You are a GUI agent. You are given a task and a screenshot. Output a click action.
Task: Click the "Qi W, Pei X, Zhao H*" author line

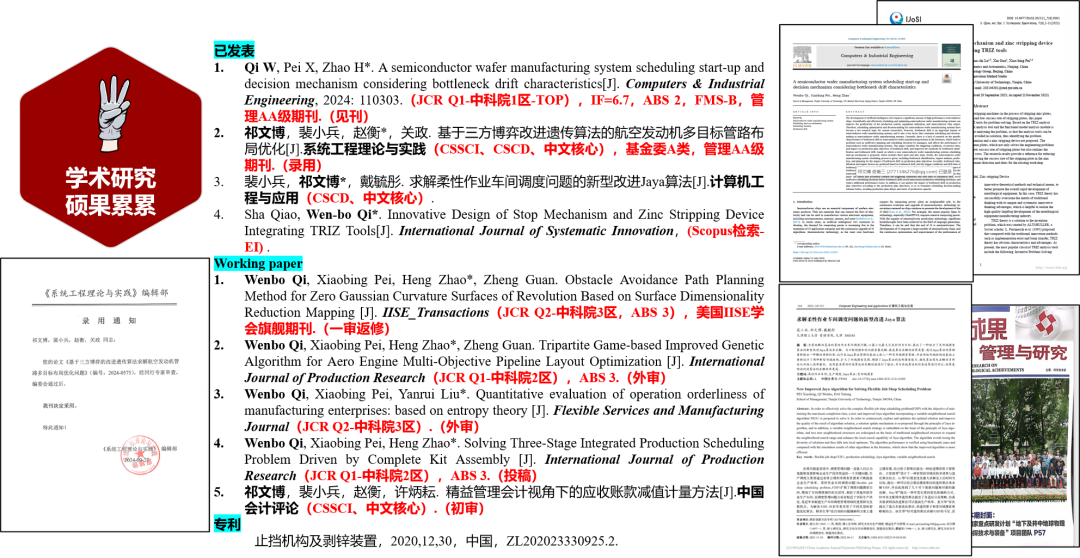[x=309, y=68]
